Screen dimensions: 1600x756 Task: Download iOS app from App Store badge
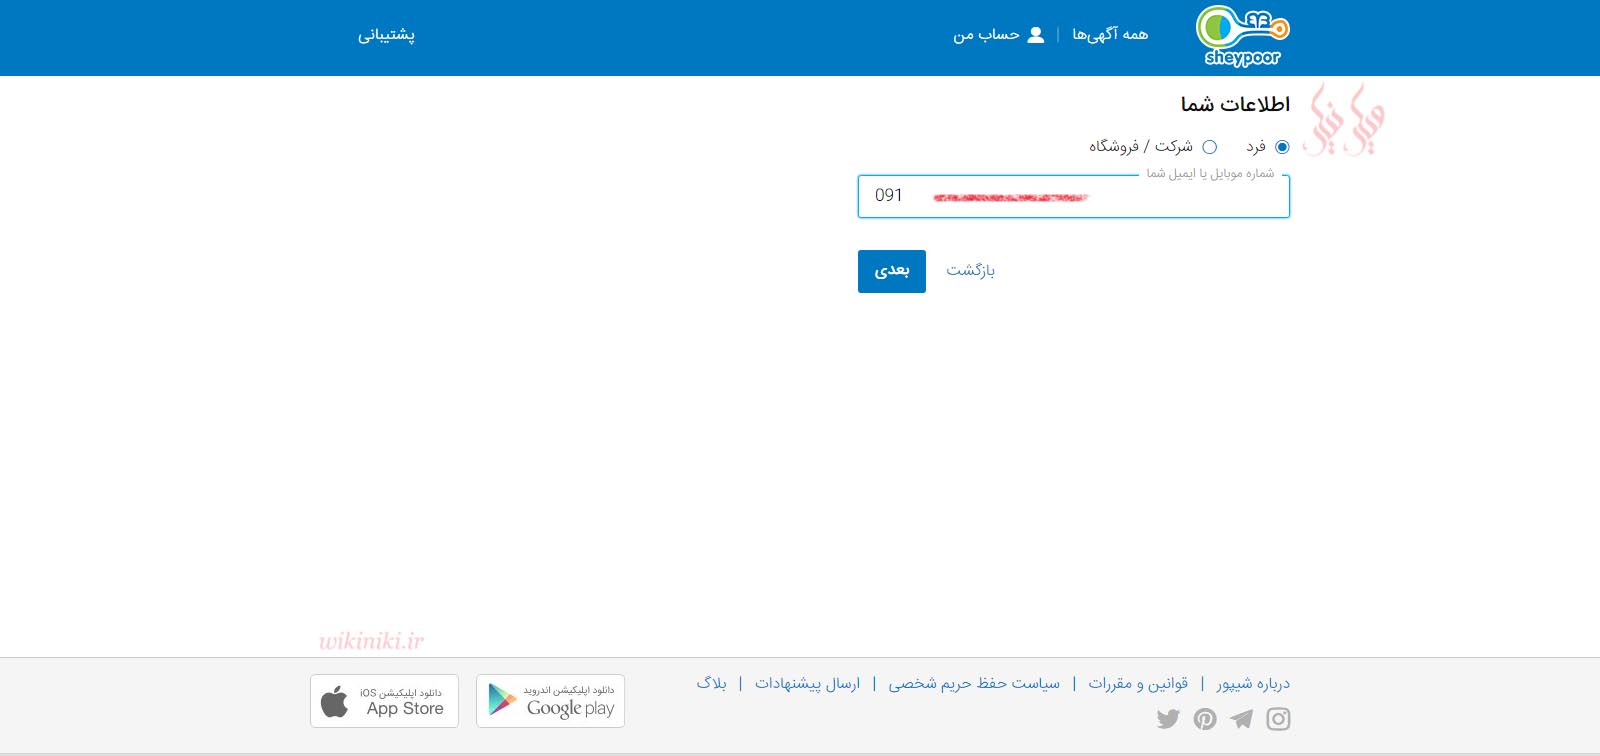pyautogui.click(x=384, y=701)
